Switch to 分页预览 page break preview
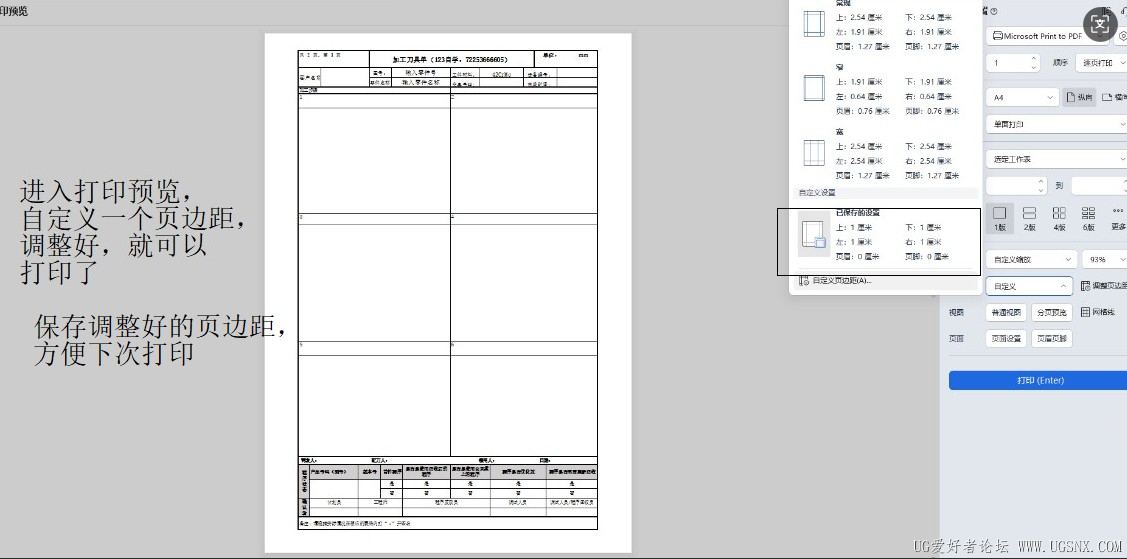 [1052, 313]
